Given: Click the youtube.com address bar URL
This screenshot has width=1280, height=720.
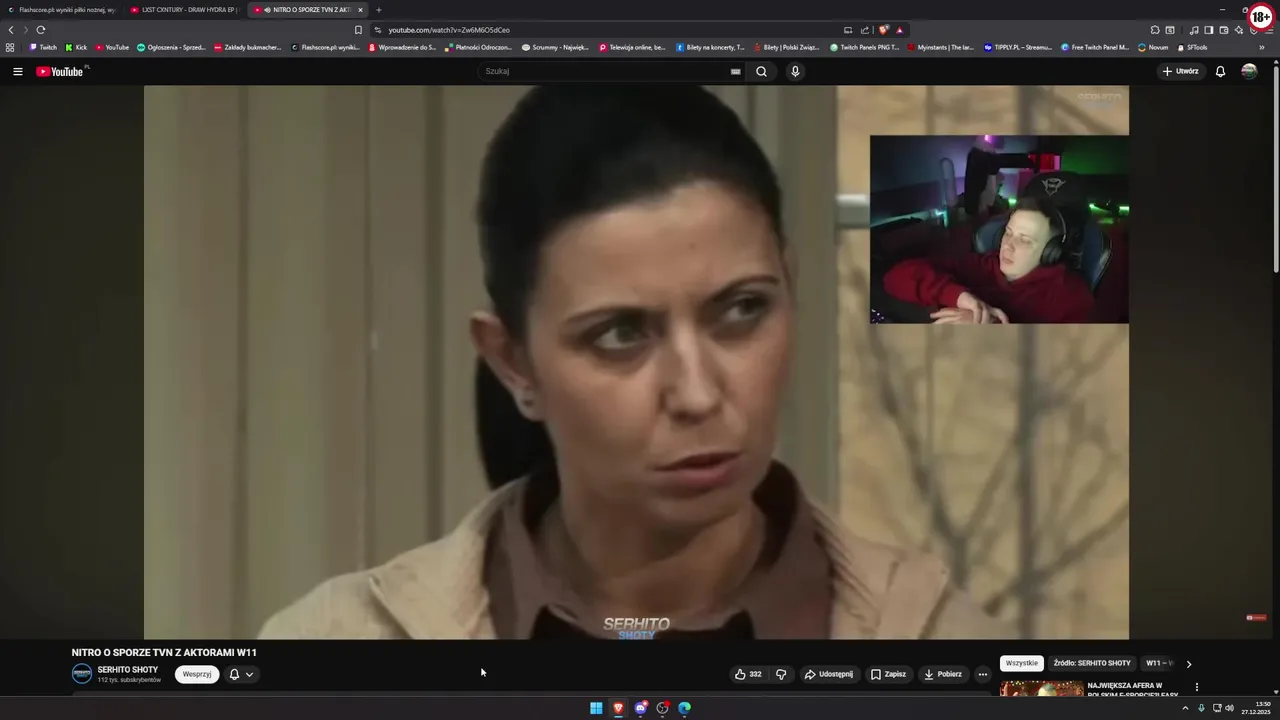Looking at the screenshot, I should [x=449, y=30].
